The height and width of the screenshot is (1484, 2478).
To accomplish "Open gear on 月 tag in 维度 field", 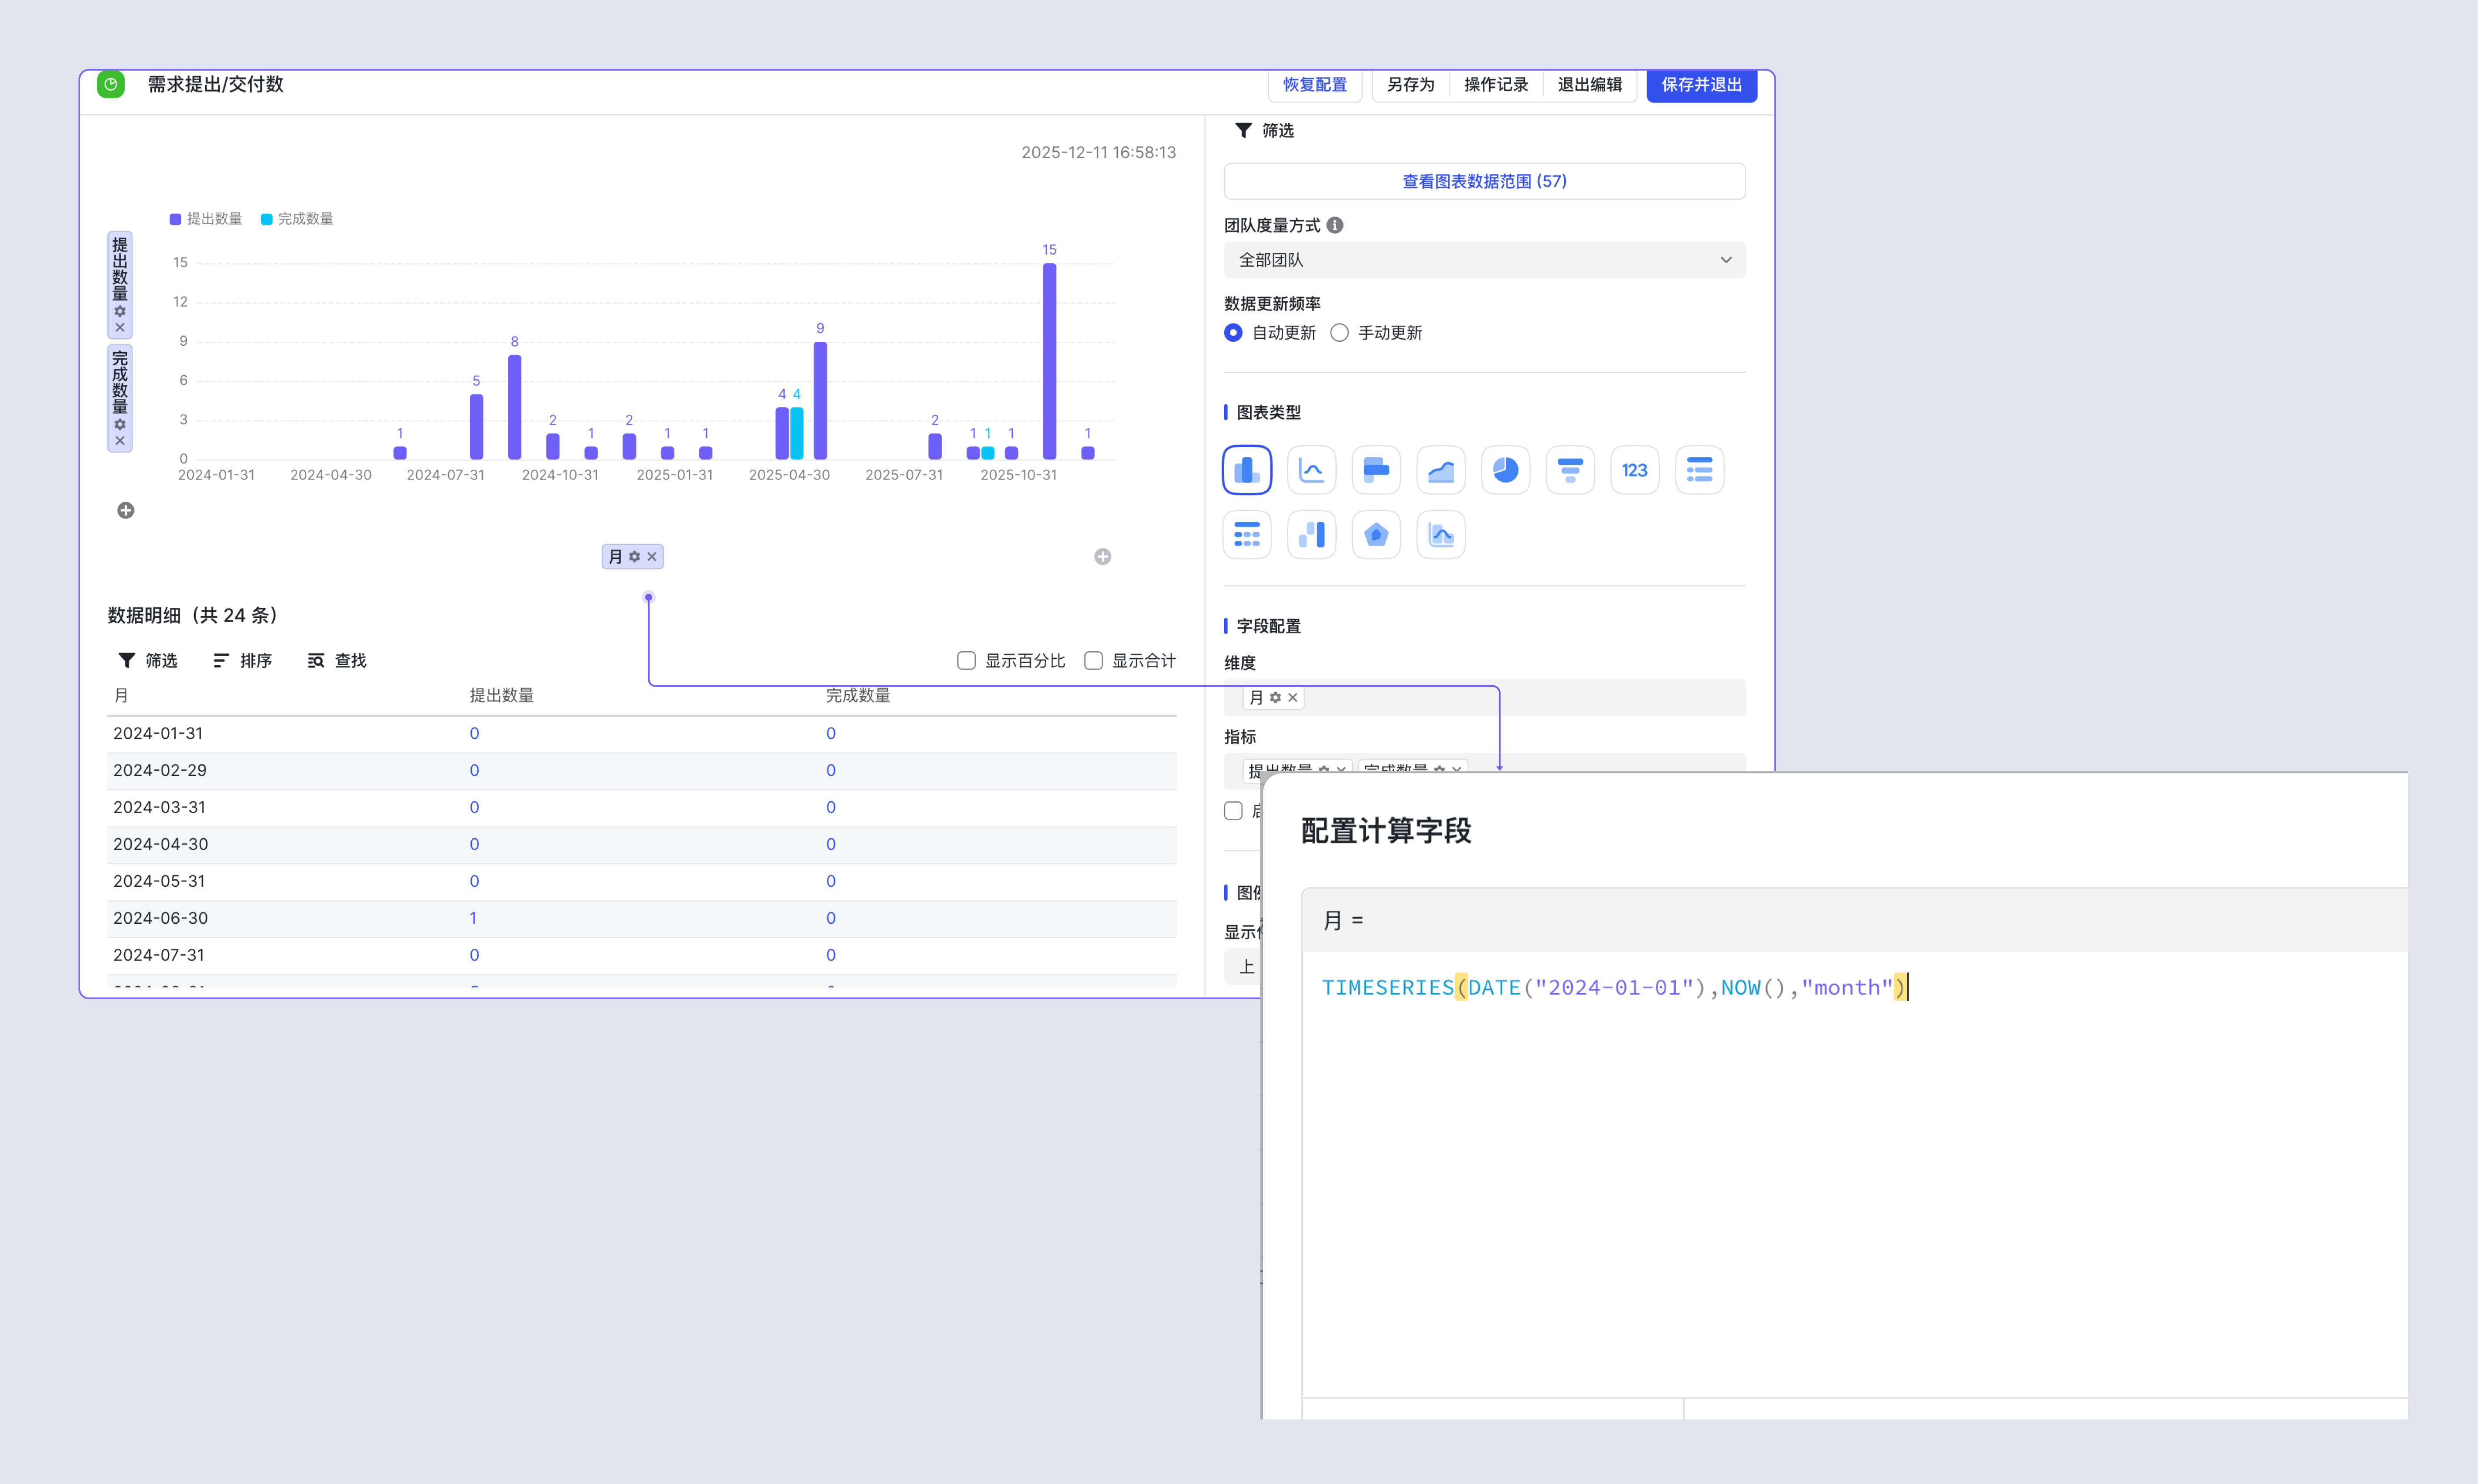I will pos(1275,698).
